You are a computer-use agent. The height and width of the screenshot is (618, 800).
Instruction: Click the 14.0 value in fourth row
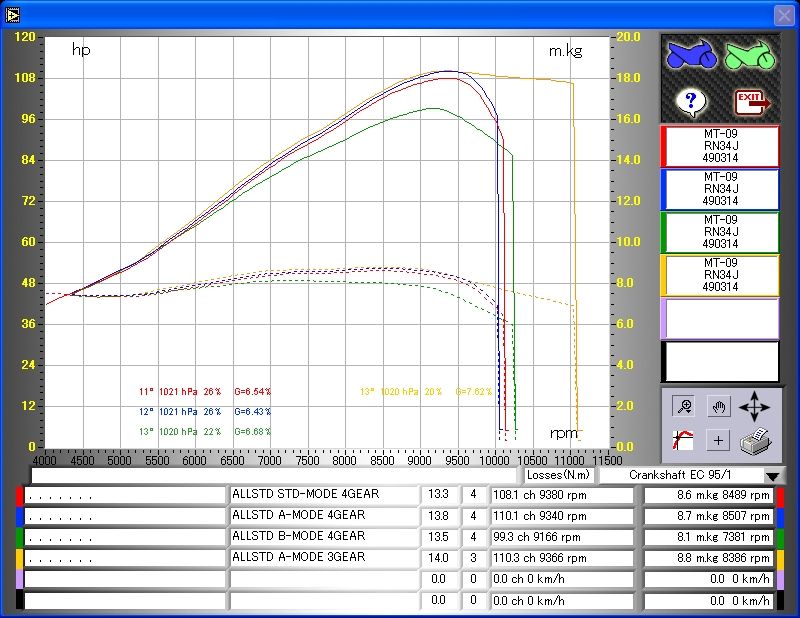[x=438, y=557]
